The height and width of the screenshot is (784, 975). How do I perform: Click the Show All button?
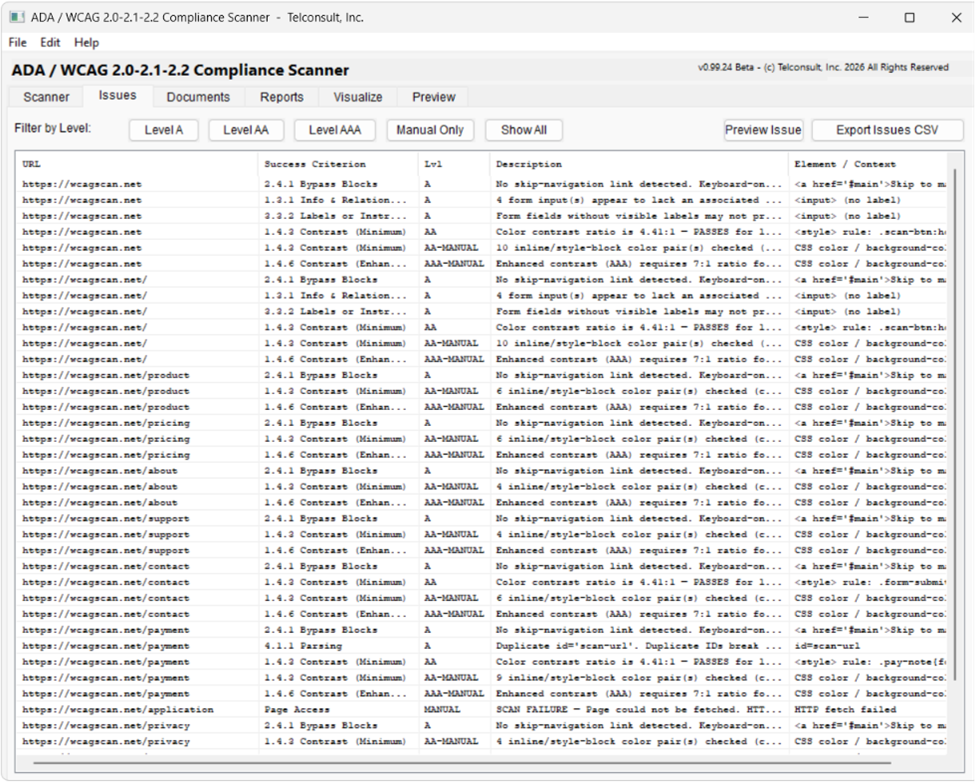[524, 130]
